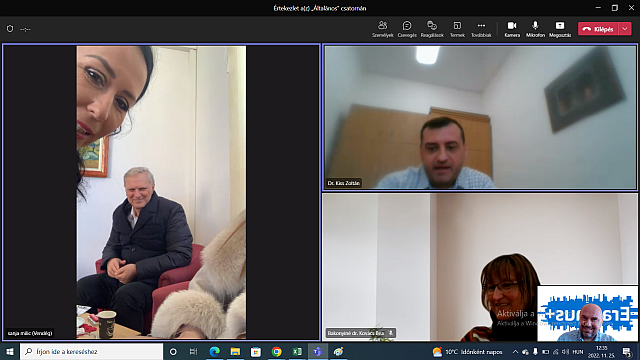Screen dimensions: 640x360
Task: Toggle the Mikrofon mute
Action: coord(535,29)
